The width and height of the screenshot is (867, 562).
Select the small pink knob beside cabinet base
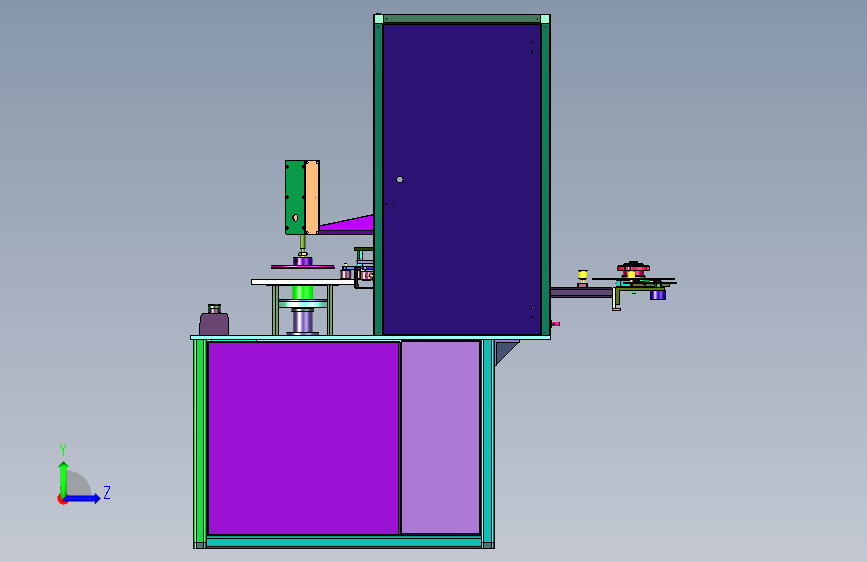tap(556, 324)
